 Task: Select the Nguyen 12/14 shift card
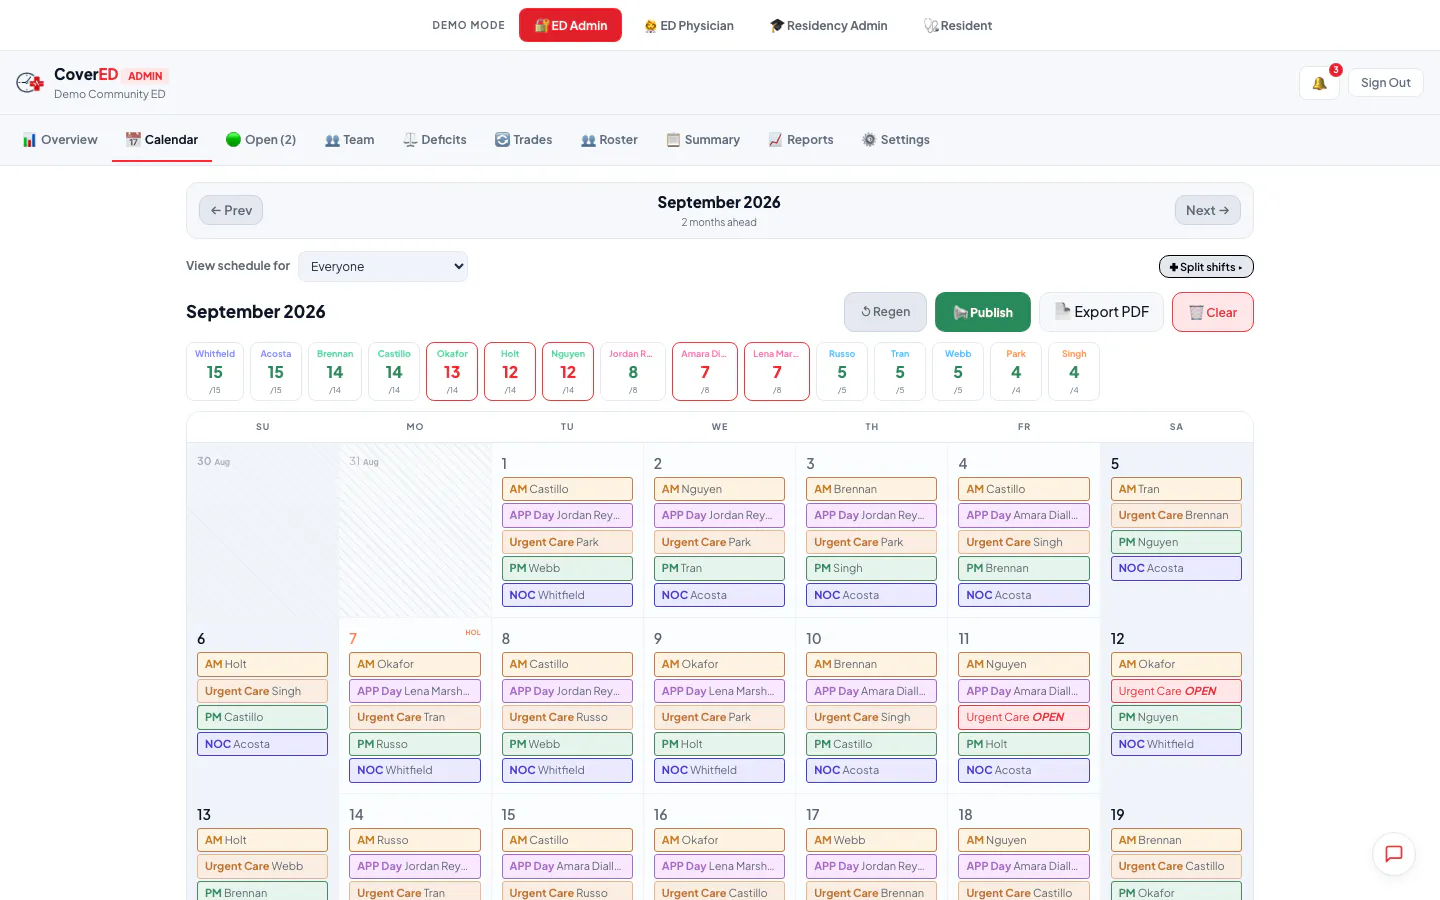coord(568,372)
